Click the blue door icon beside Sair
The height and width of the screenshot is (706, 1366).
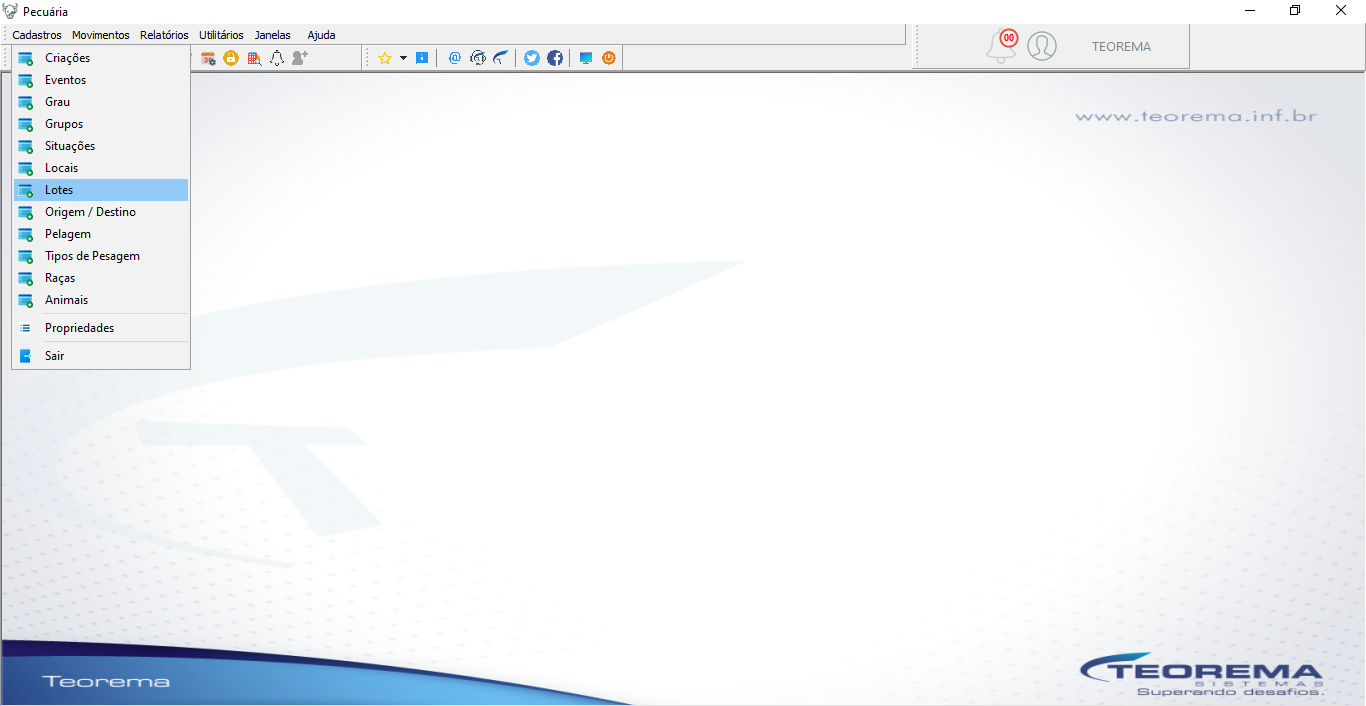[x=26, y=356]
